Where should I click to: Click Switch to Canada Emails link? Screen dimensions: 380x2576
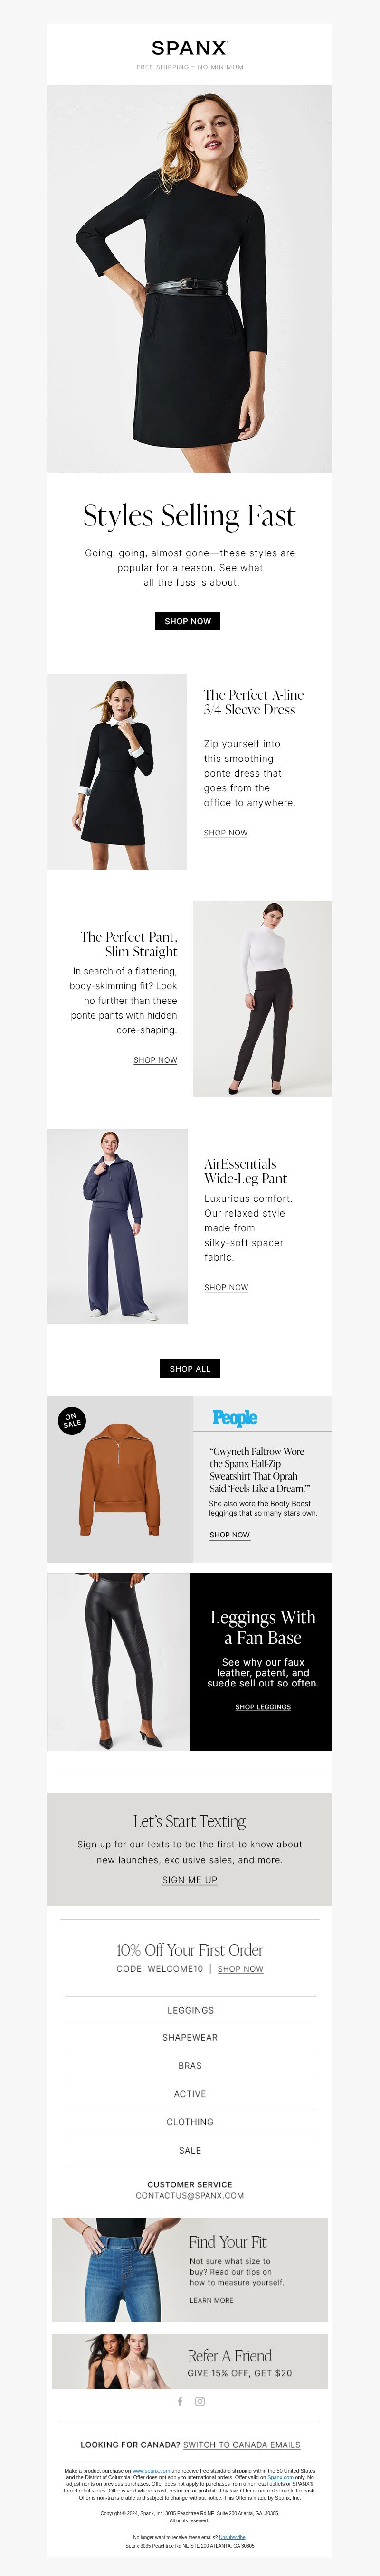[241, 2444]
